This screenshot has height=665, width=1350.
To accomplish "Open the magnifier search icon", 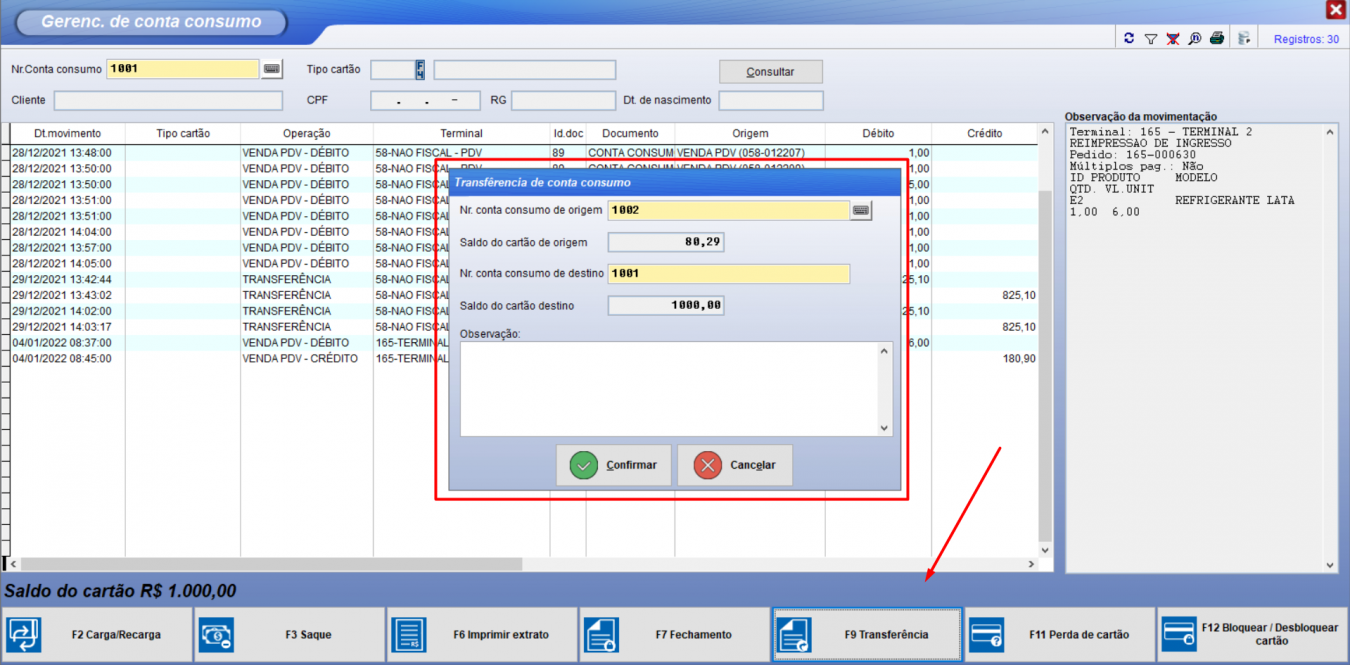I will point(1195,39).
